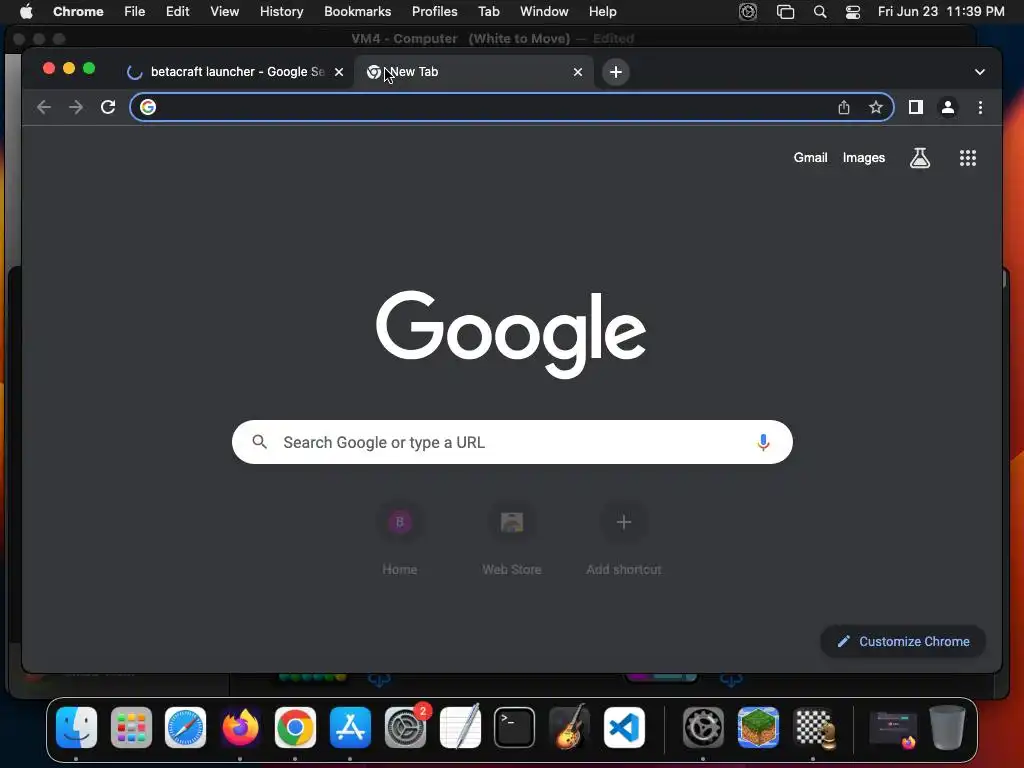The height and width of the screenshot is (768, 1024).
Task: Select the New Tab tab
Action: point(474,72)
